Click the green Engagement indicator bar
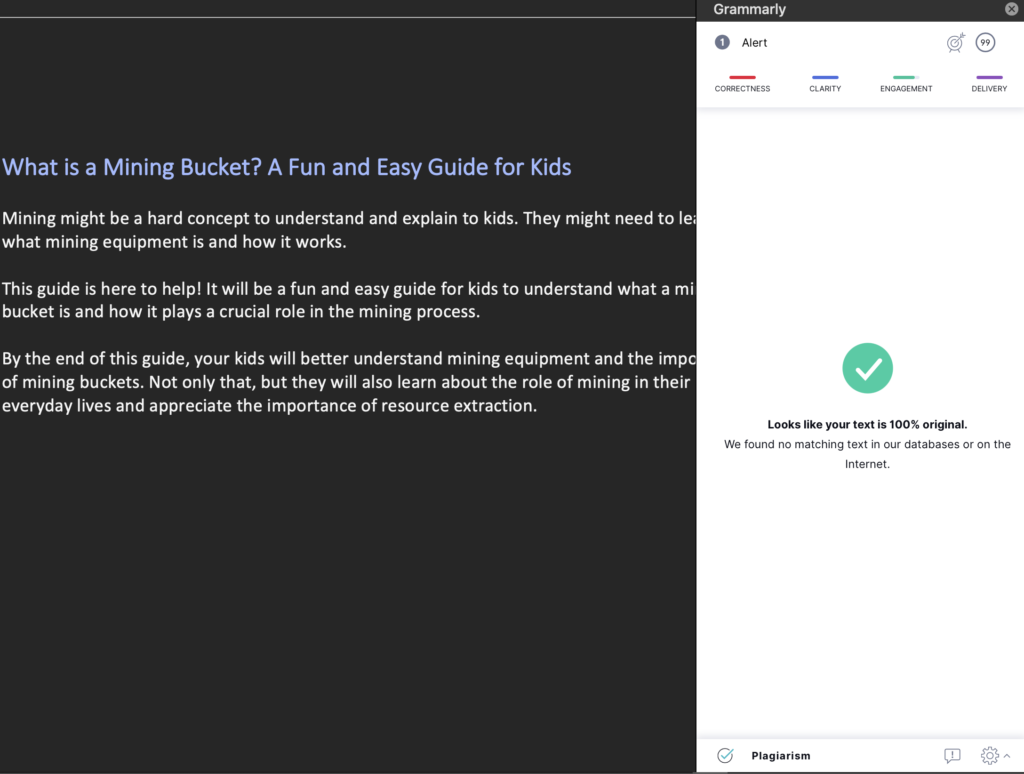 pyautogui.click(x=906, y=77)
